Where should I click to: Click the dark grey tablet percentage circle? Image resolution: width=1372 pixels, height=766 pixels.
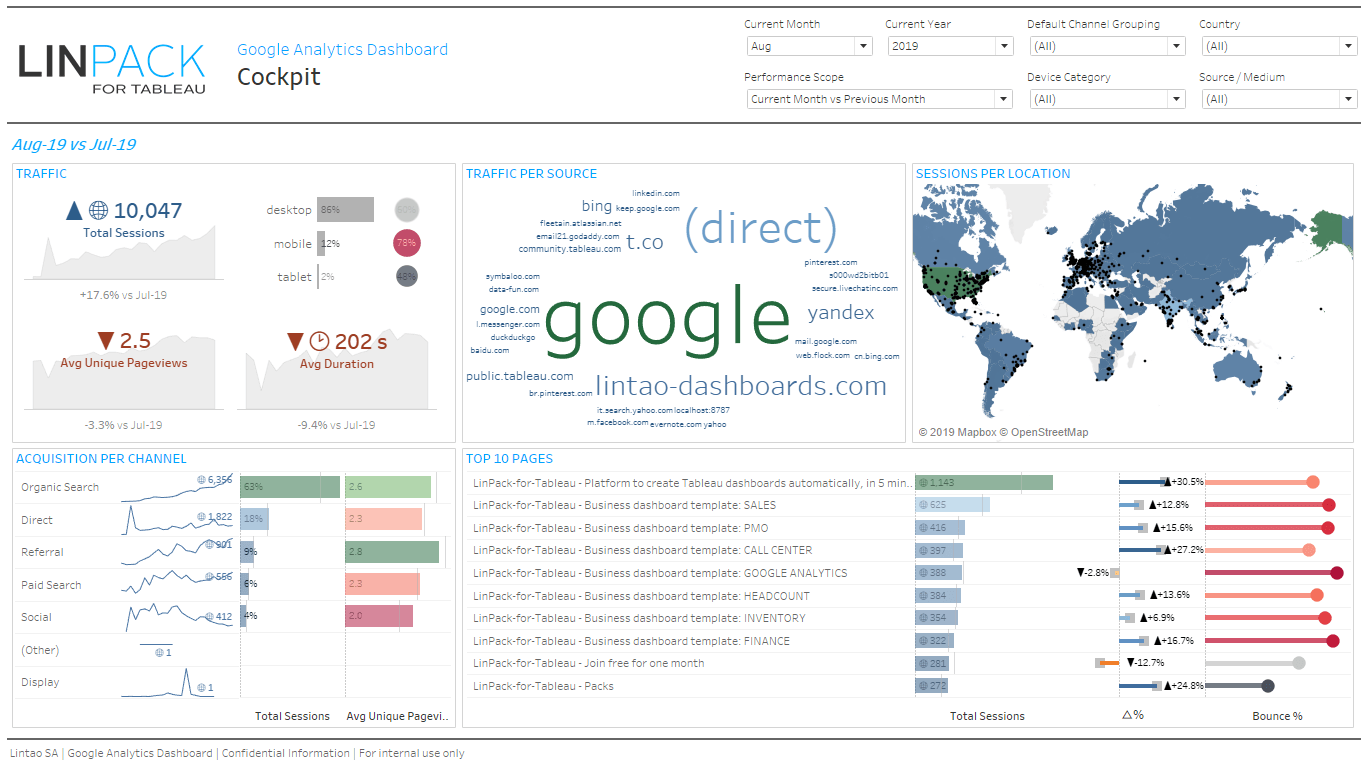[406, 276]
